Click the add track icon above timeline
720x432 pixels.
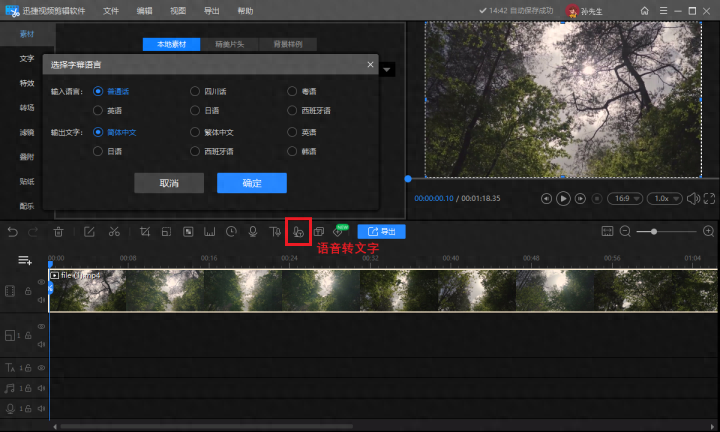tap(25, 260)
